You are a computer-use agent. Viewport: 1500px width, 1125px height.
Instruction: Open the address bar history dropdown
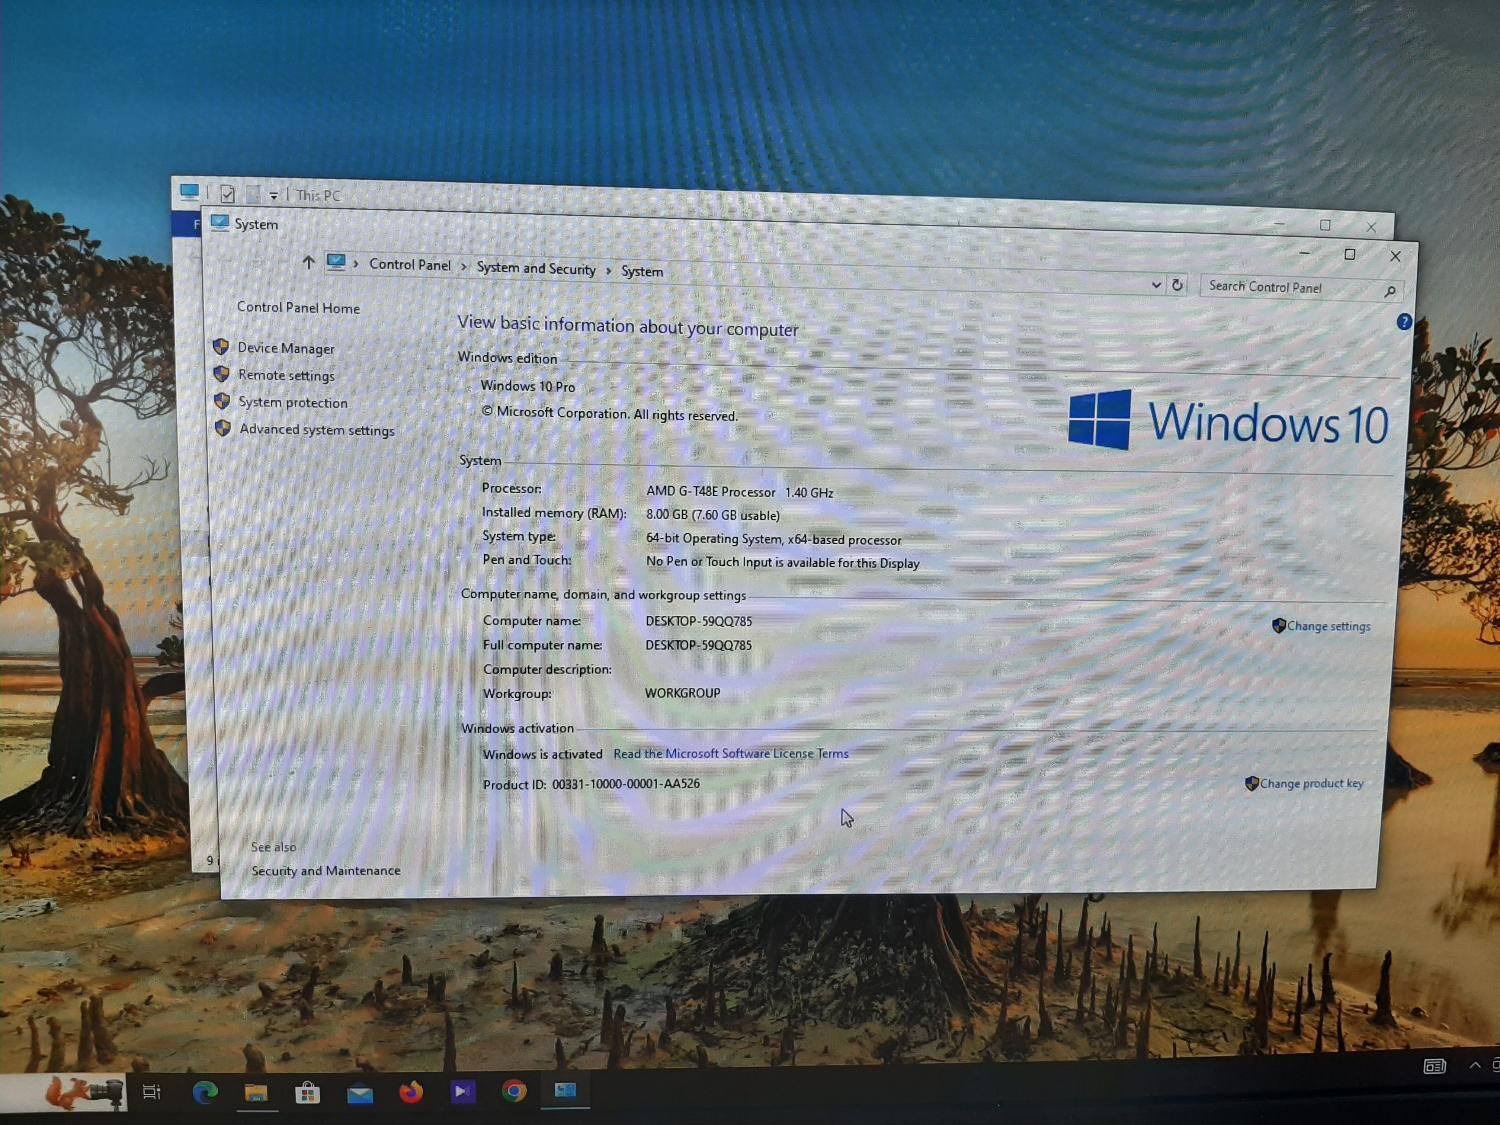coord(1156,285)
